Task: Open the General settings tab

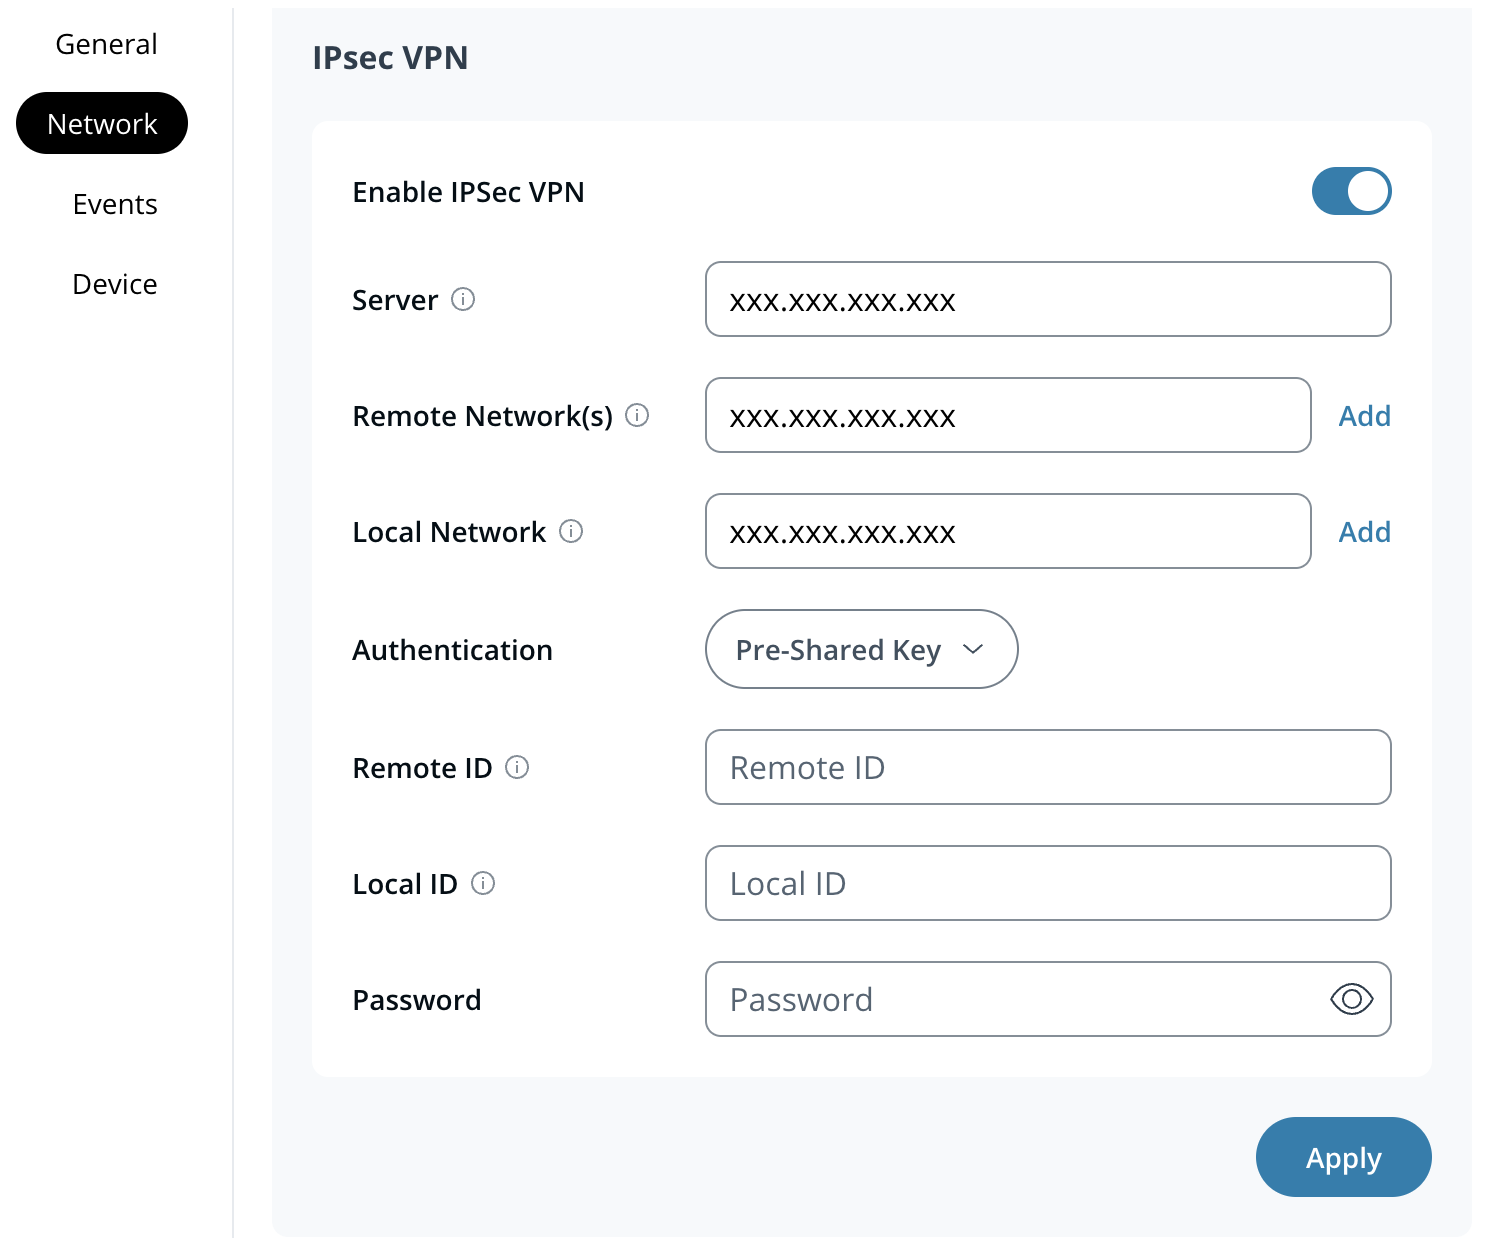Action: tap(106, 44)
